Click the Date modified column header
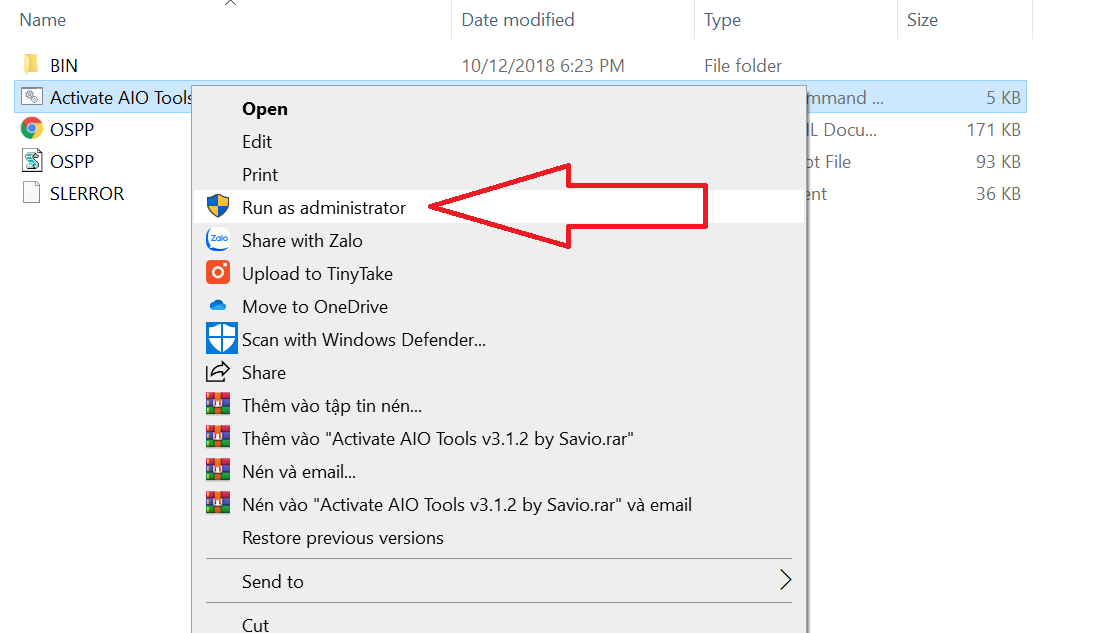 click(516, 19)
